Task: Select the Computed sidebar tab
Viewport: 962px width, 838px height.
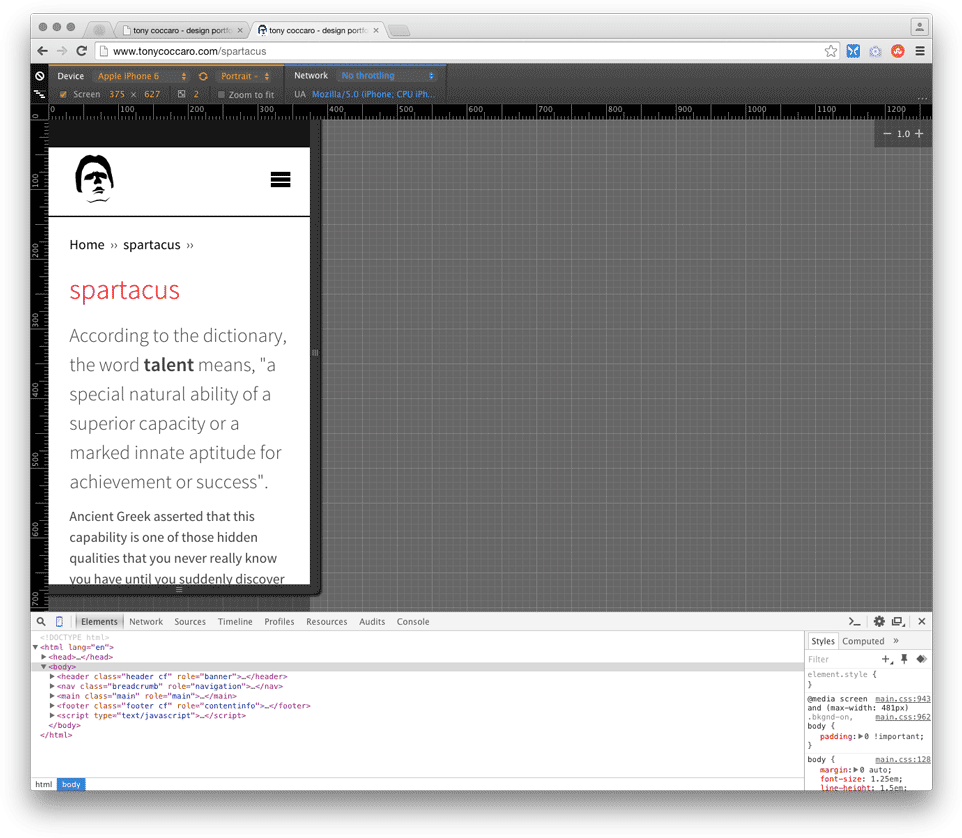Action: (x=863, y=641)
